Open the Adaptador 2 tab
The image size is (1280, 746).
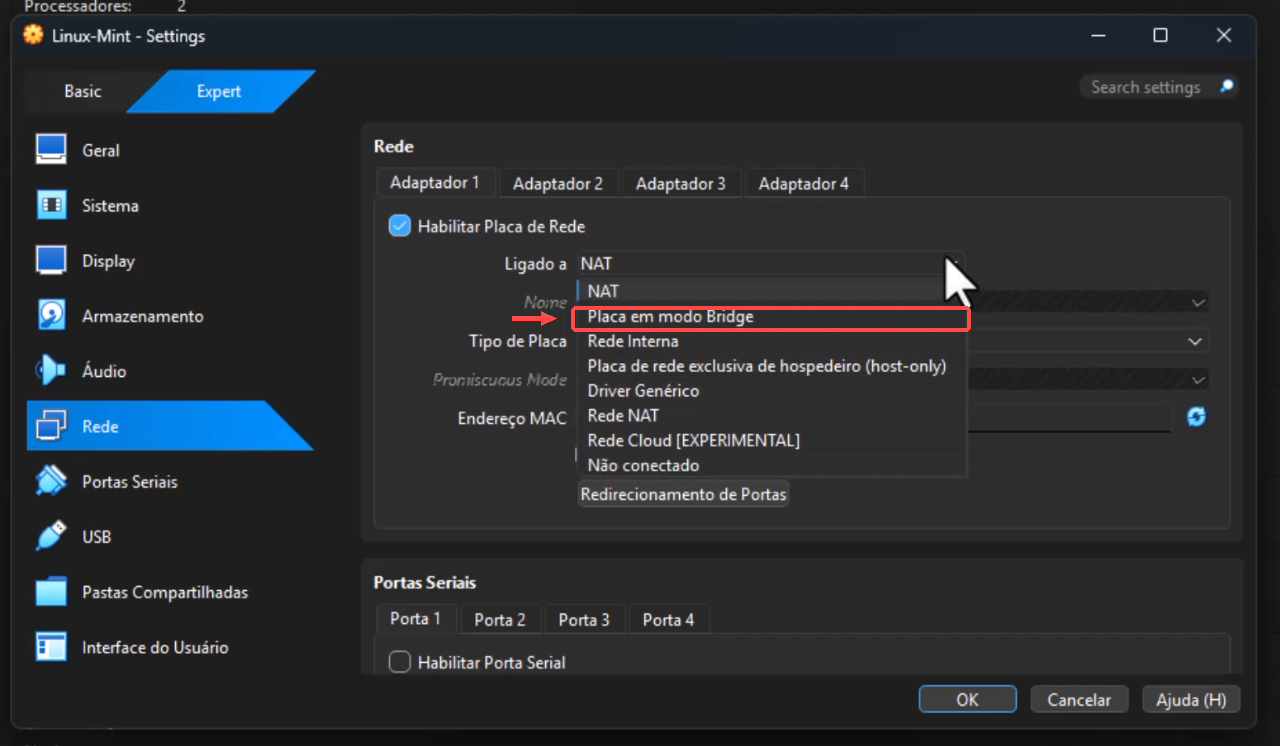click(x=558, y=183)
